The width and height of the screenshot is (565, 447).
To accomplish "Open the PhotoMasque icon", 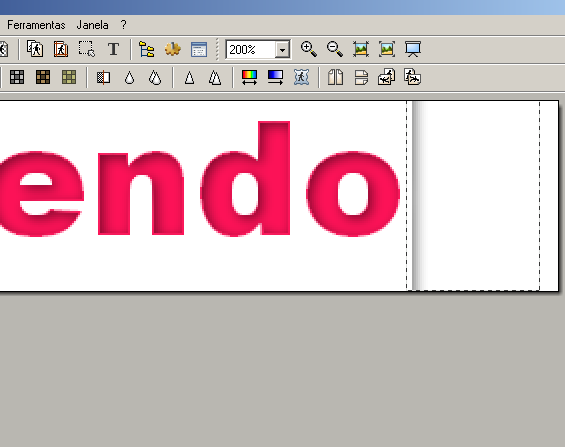I will [301, 77].
